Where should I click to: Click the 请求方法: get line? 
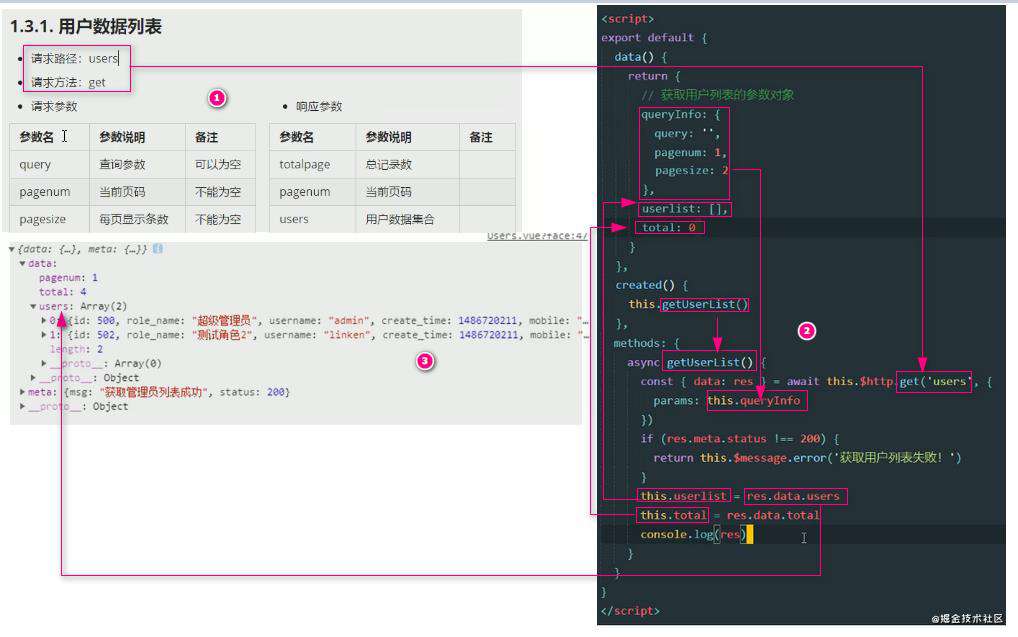pyautogui.click(x=68, y=82)
